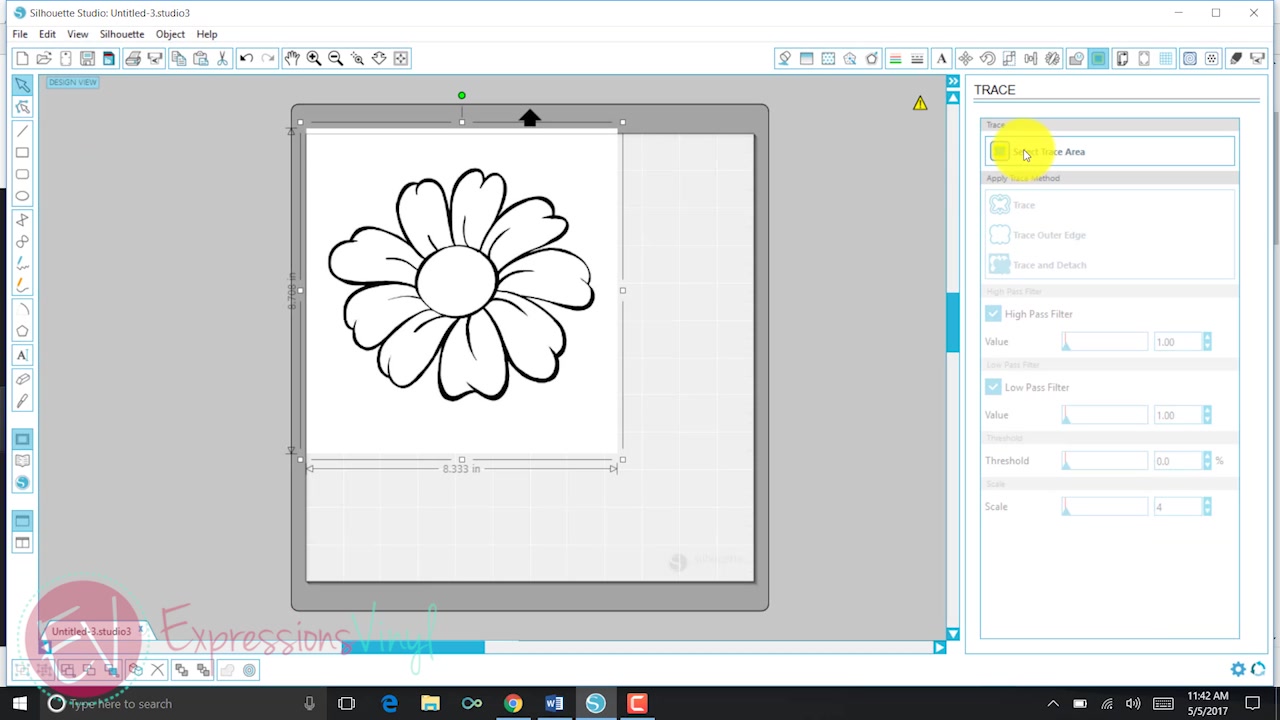
Task: Open the Edit menu
Action: coord(47,34)
